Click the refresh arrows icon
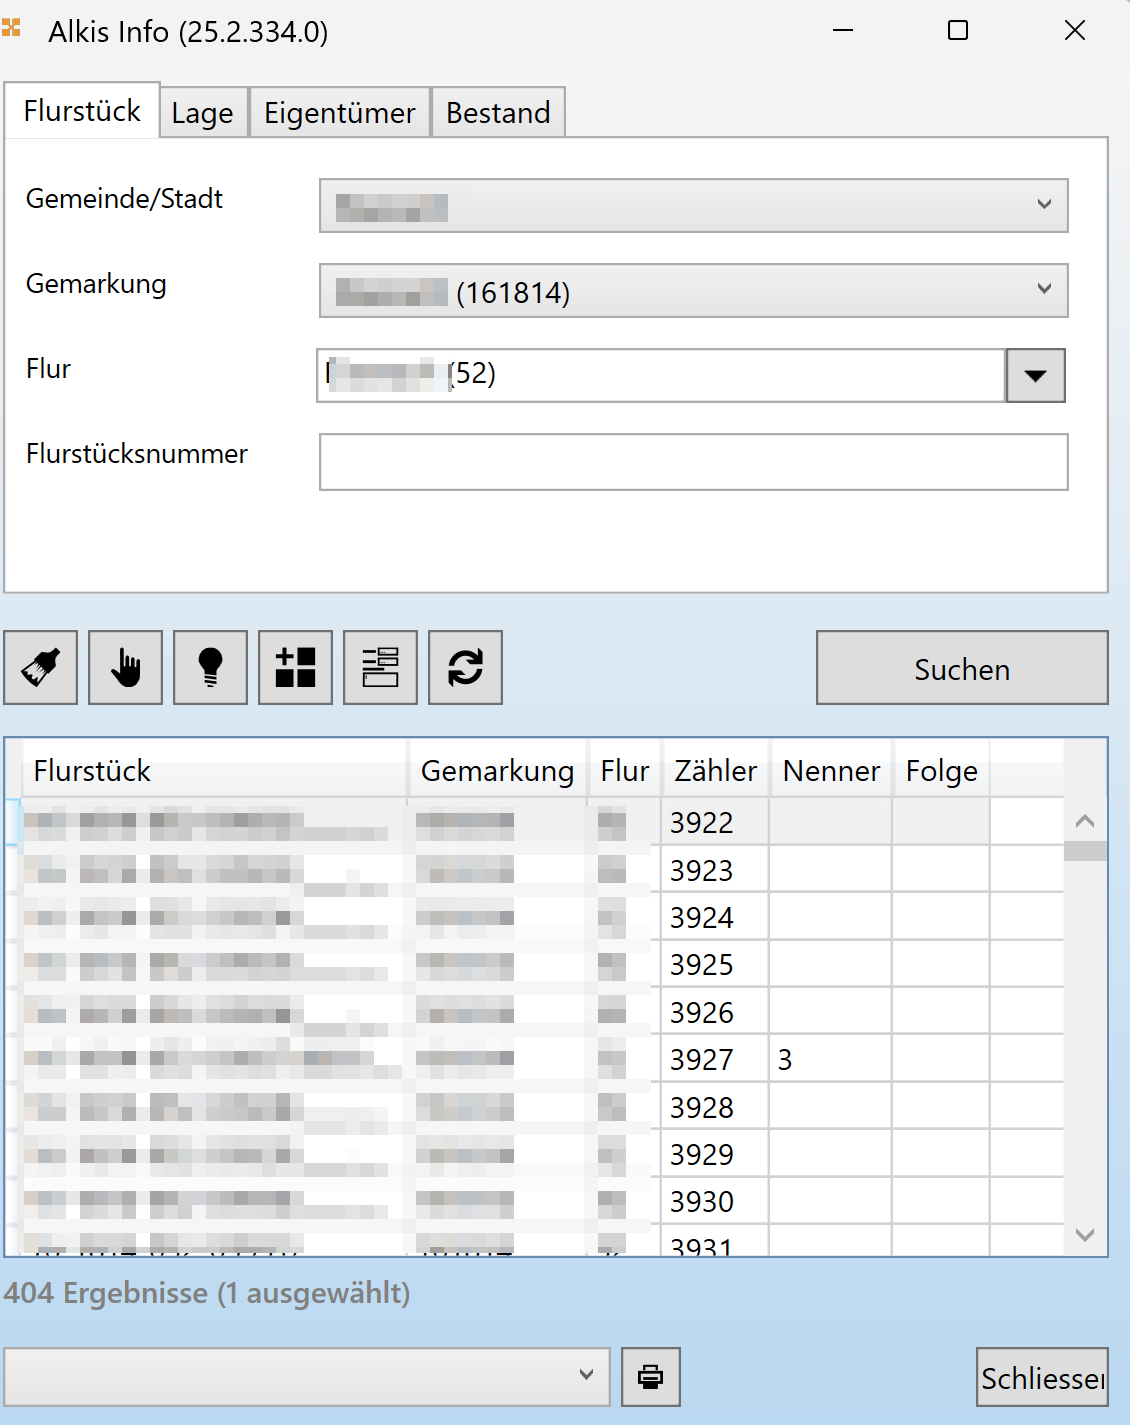This screenshot has width=1130, height=1425. [x=465, y=667]
